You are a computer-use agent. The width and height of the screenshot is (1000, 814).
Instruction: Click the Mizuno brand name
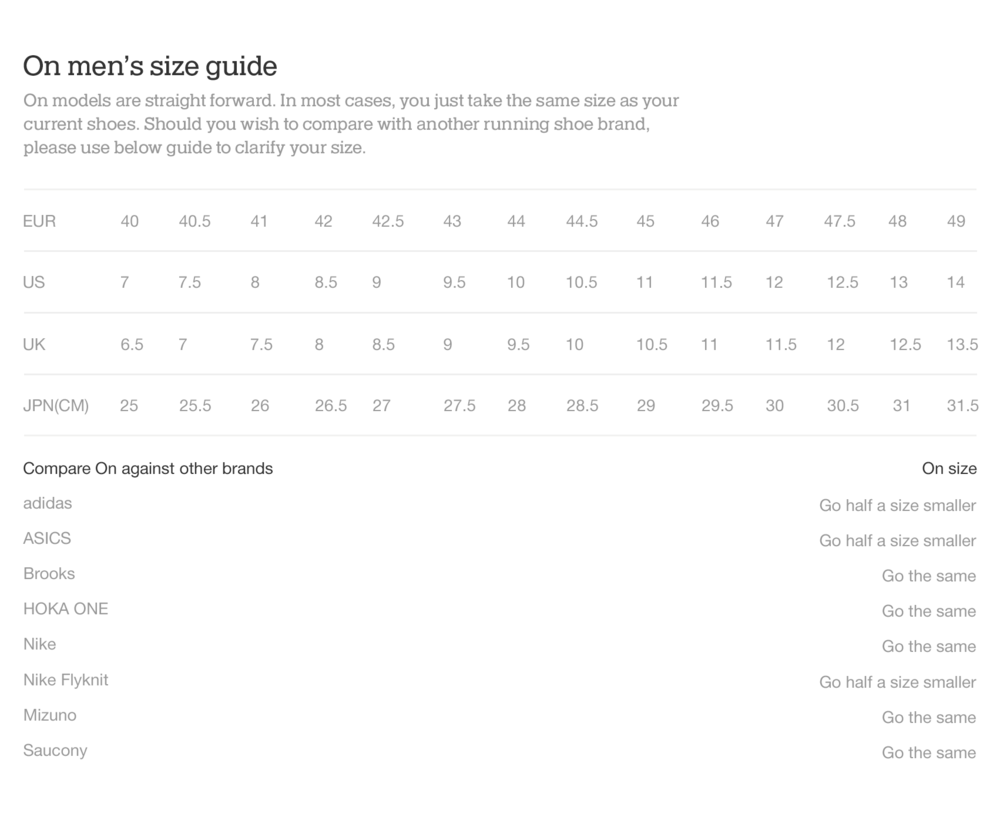pos(50,715)
